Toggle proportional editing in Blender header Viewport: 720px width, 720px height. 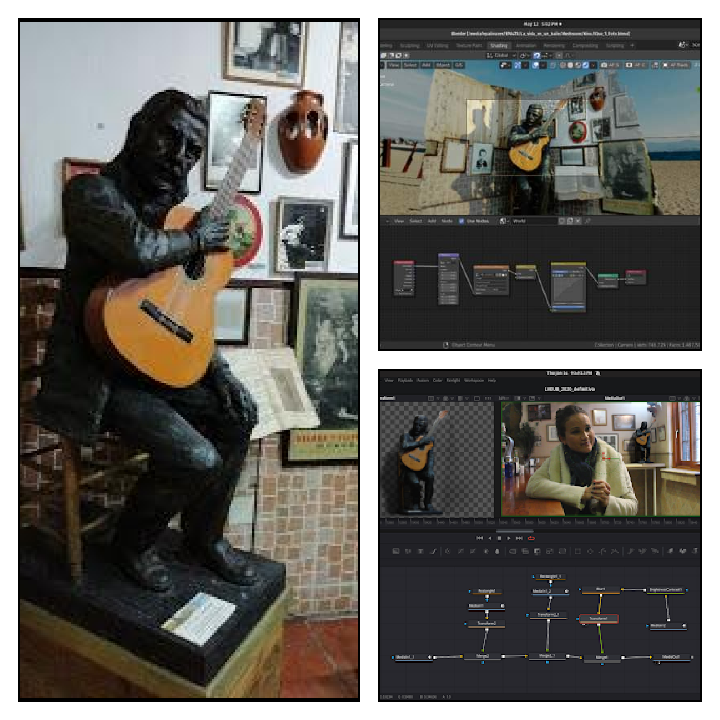(559, 56)
